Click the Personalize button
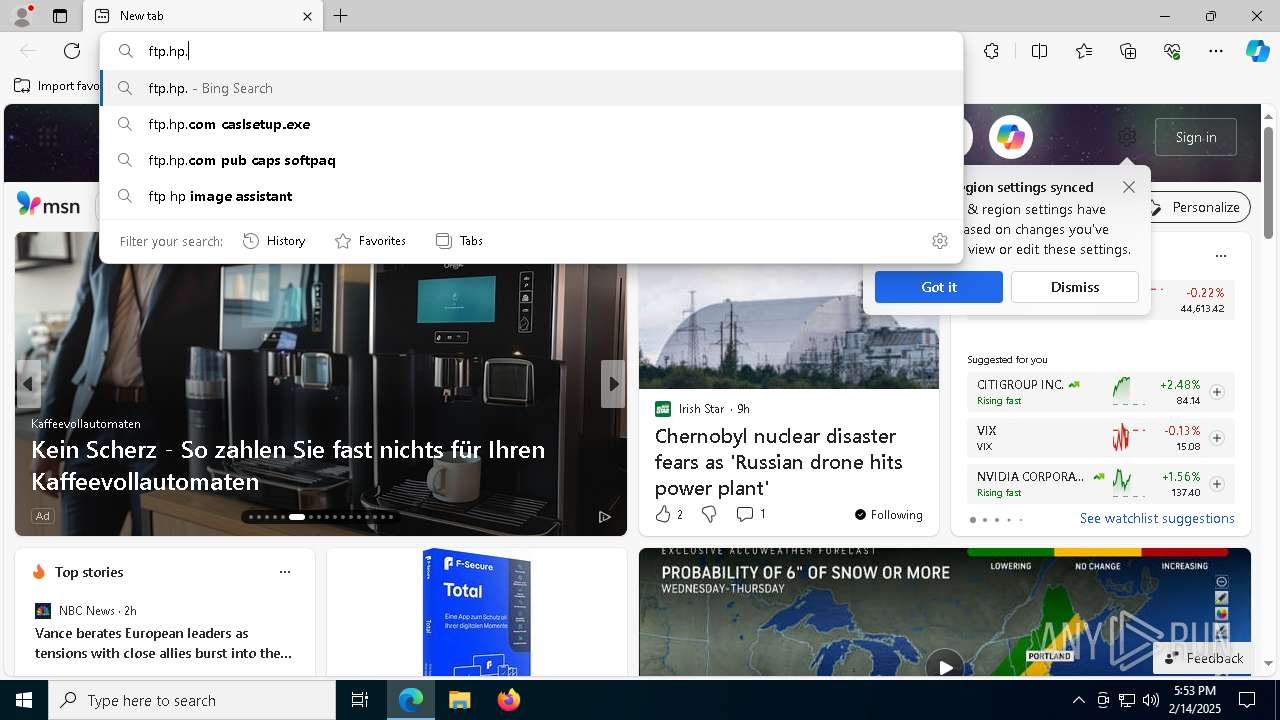1280x720 pixels. [1197, 207]
